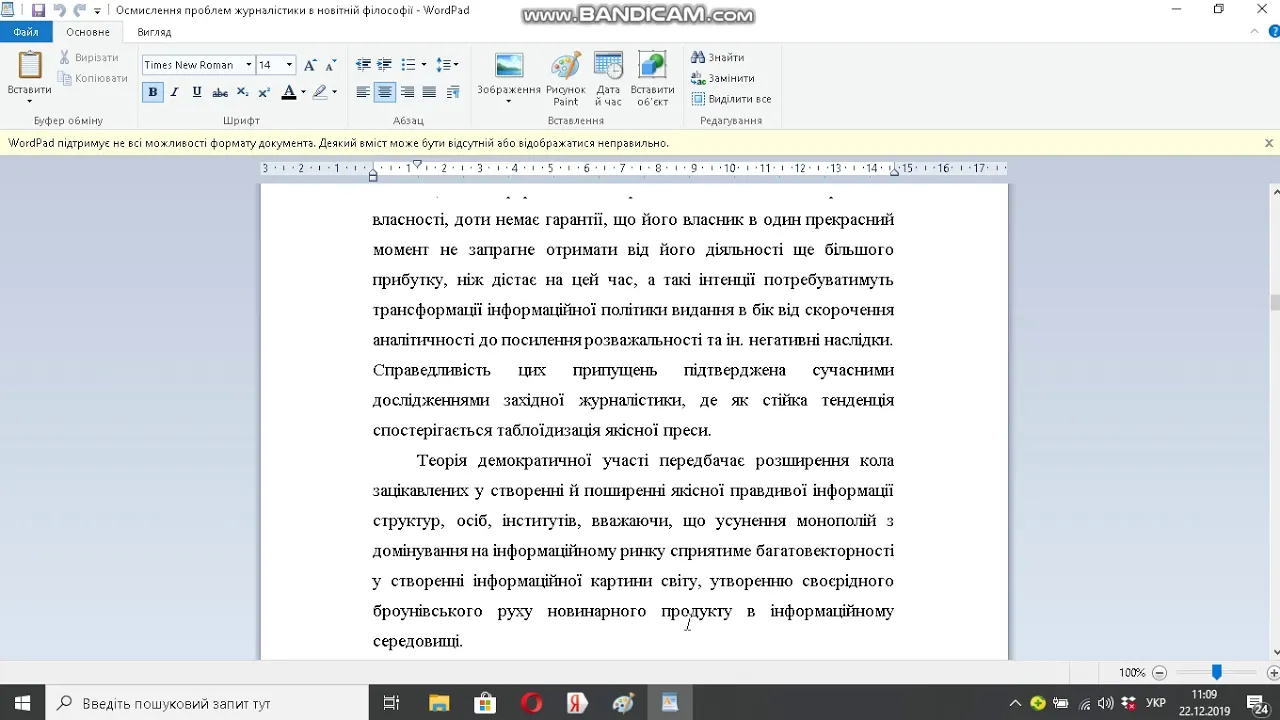
Task: Insert a Paint drawing with Рисунок Paint
Action: tap(566, 79)
